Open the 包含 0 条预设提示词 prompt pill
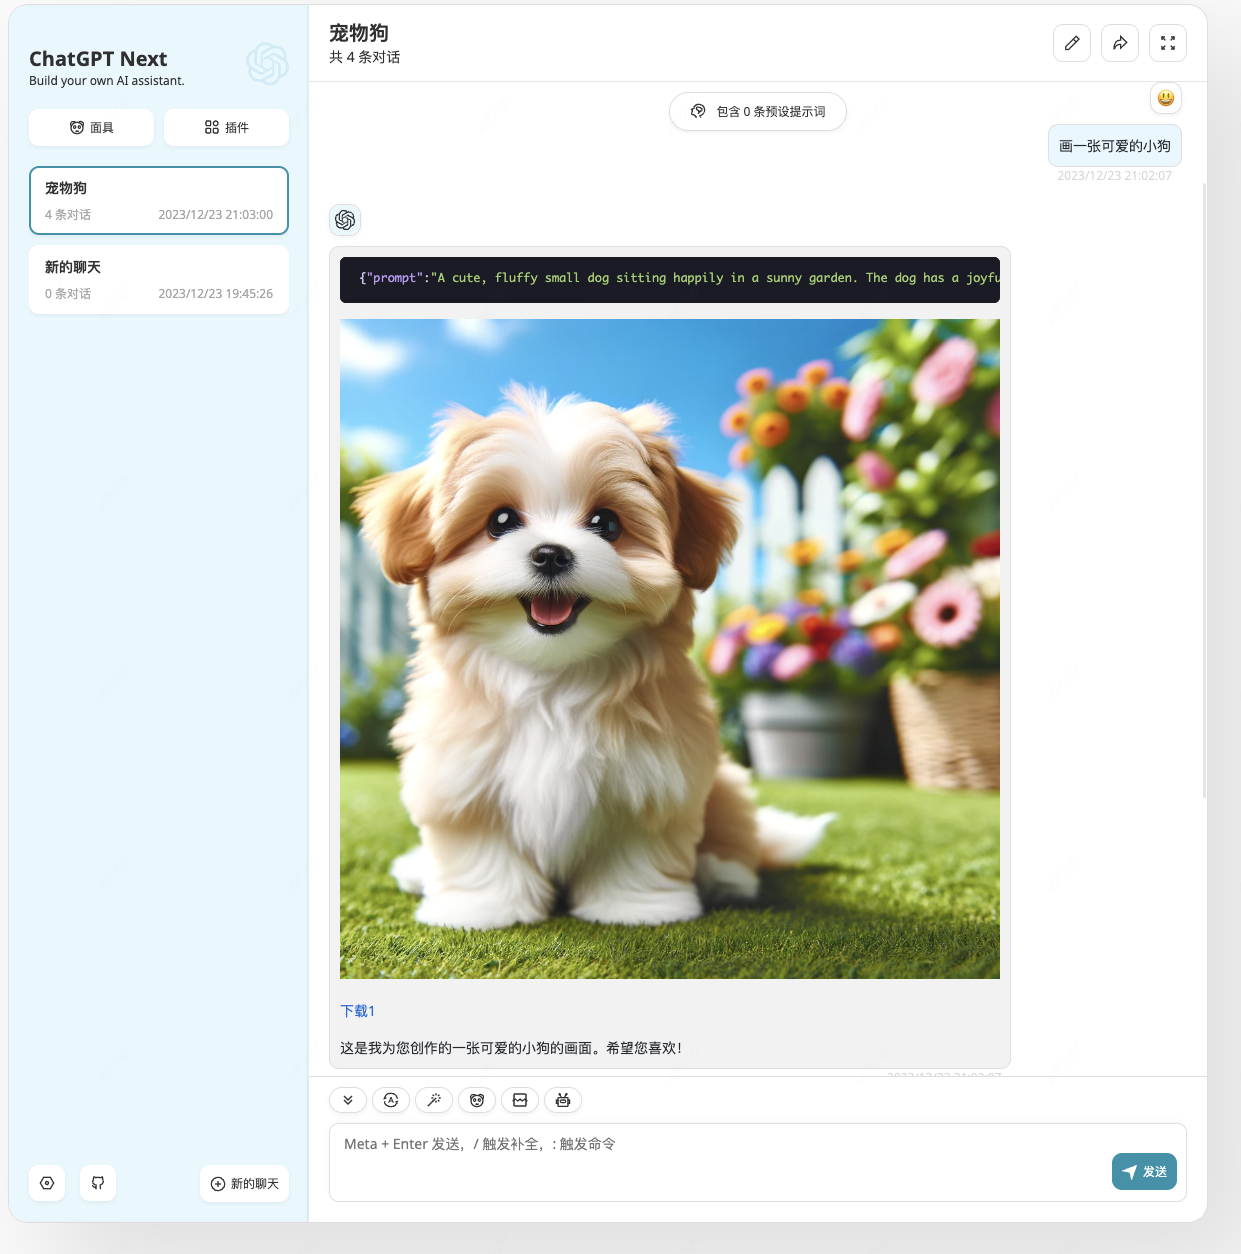The width and height of the screenshot is (1241, 1254). pos(757,111)
